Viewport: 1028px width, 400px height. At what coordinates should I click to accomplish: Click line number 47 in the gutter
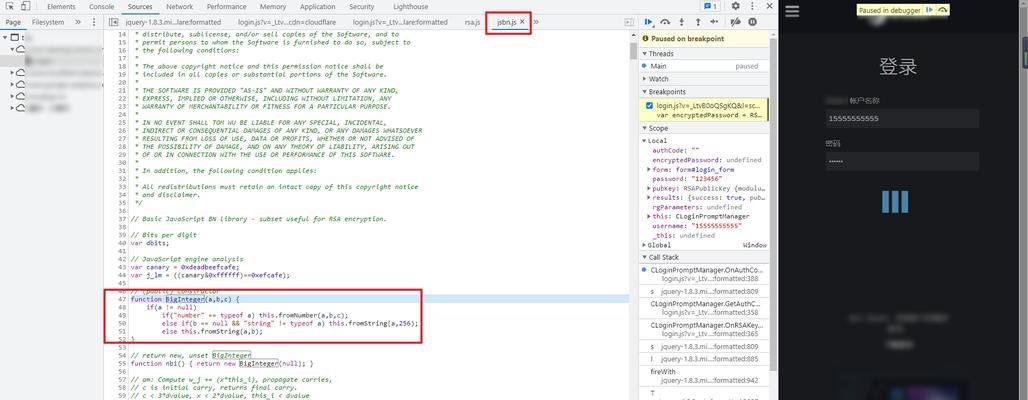[122, 299]
